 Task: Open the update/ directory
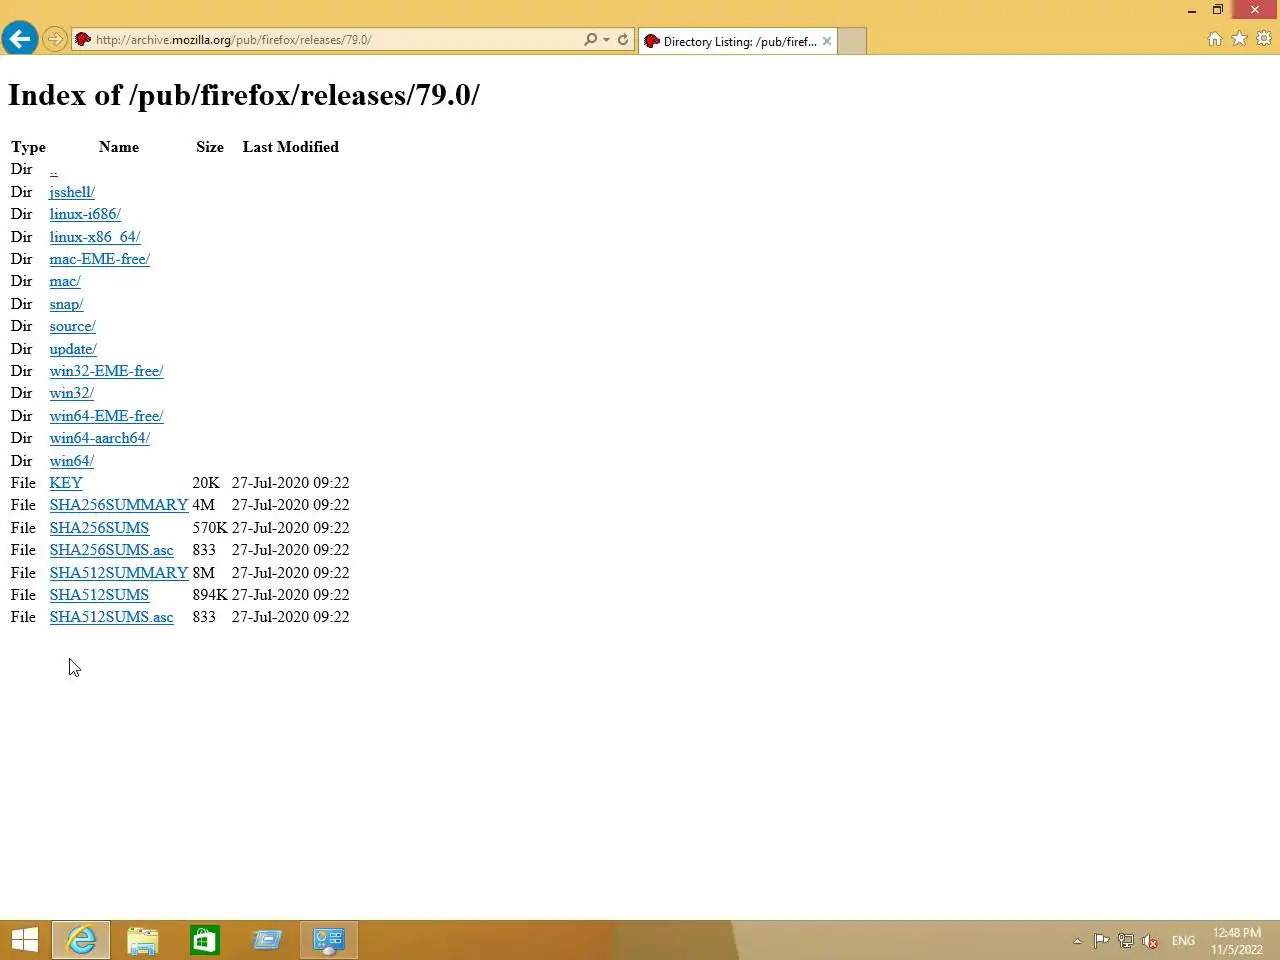pos(73,349)
